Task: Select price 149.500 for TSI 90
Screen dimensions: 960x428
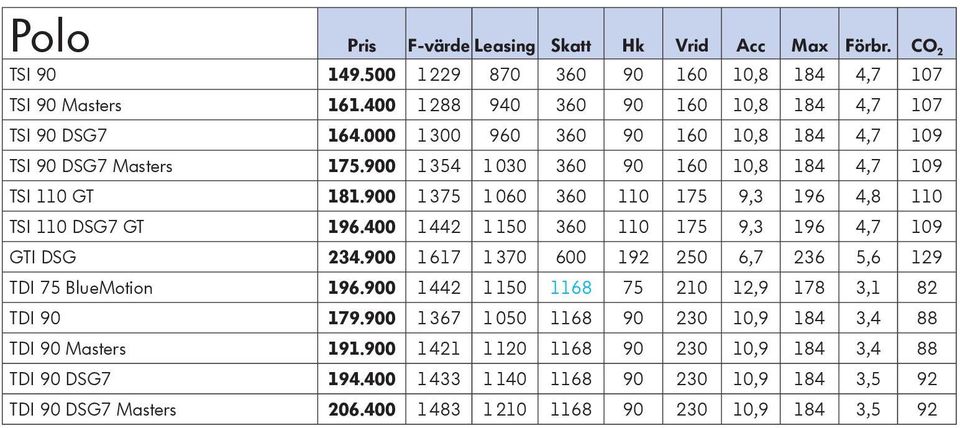Action: pyautogui.click(x=362, y=75)
